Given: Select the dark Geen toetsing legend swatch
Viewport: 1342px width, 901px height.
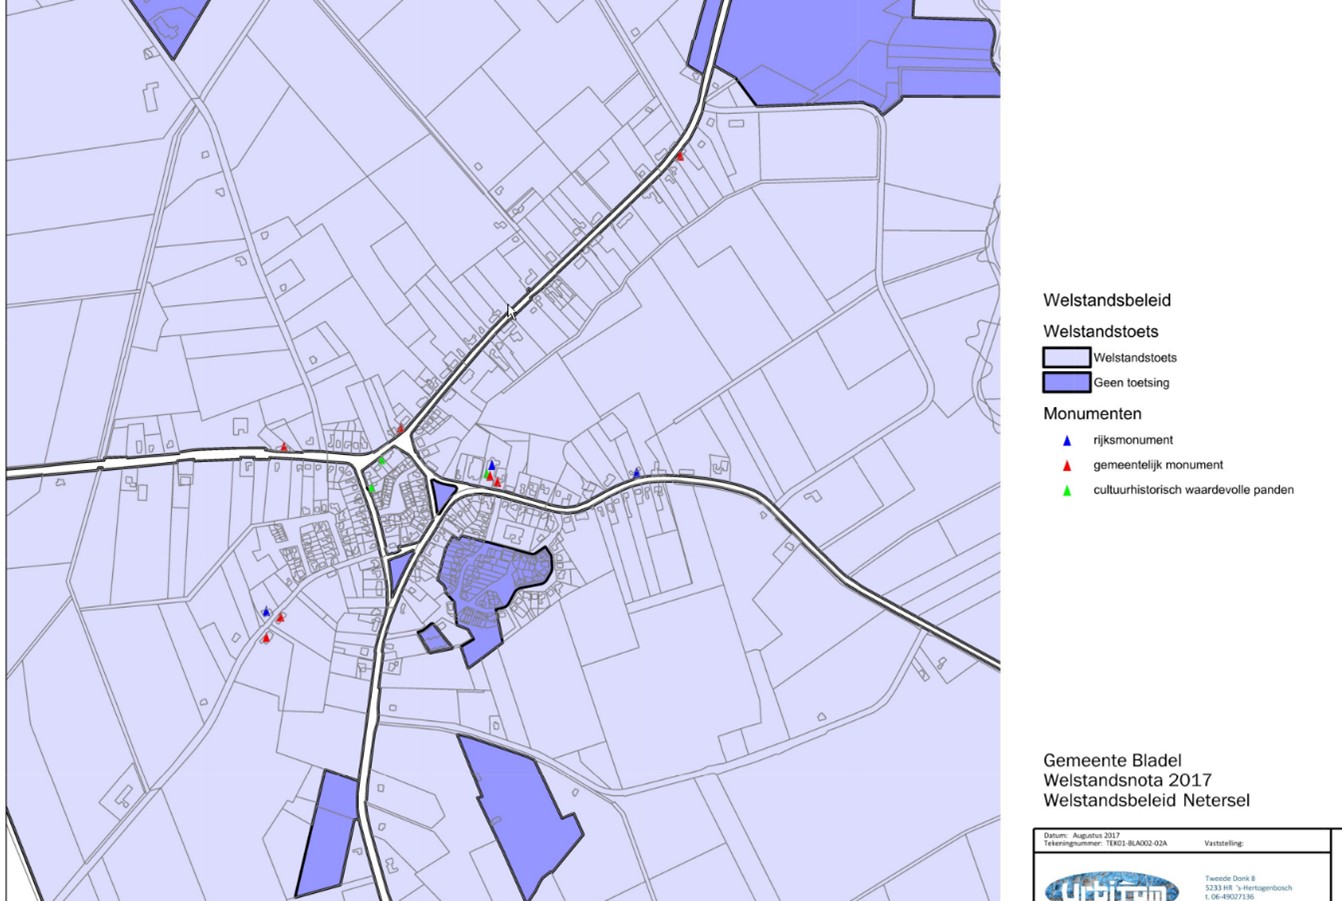Looking at the screenshot, I should click(x=1066, y=382).
